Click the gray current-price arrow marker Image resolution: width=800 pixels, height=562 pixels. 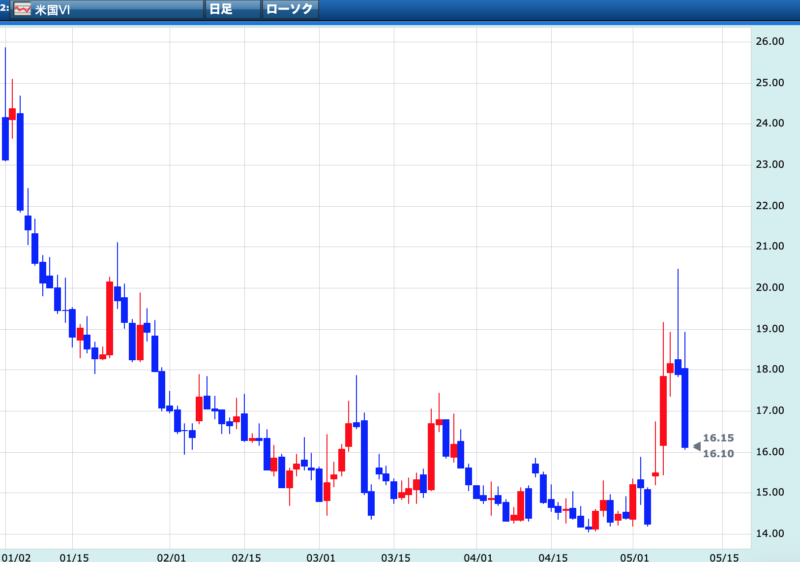[x=697, y=447]
